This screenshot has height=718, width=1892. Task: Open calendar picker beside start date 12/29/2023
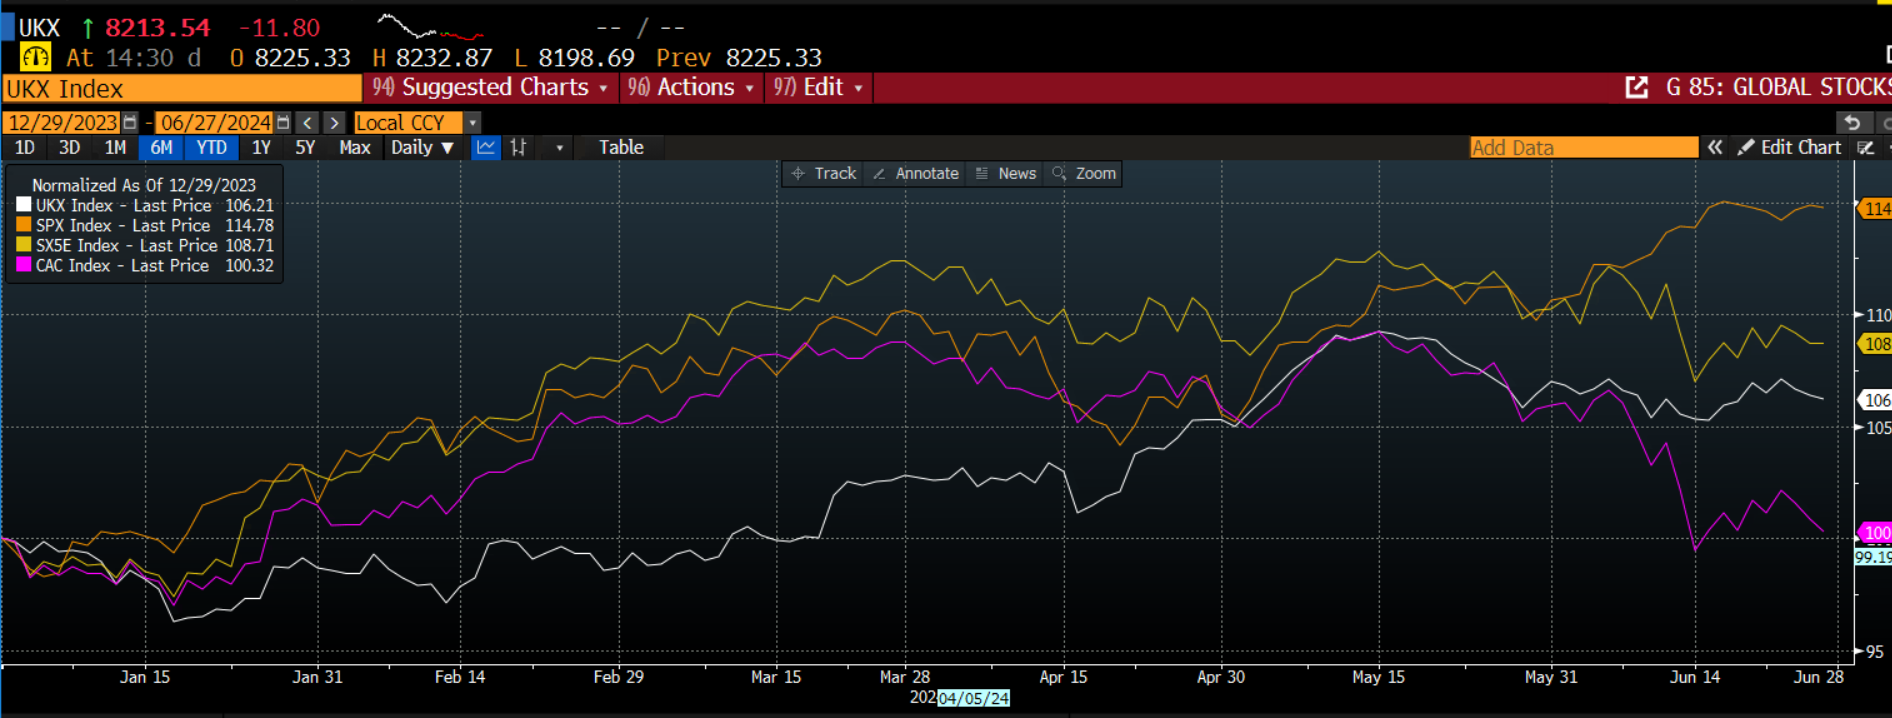[x=130, y=122]
